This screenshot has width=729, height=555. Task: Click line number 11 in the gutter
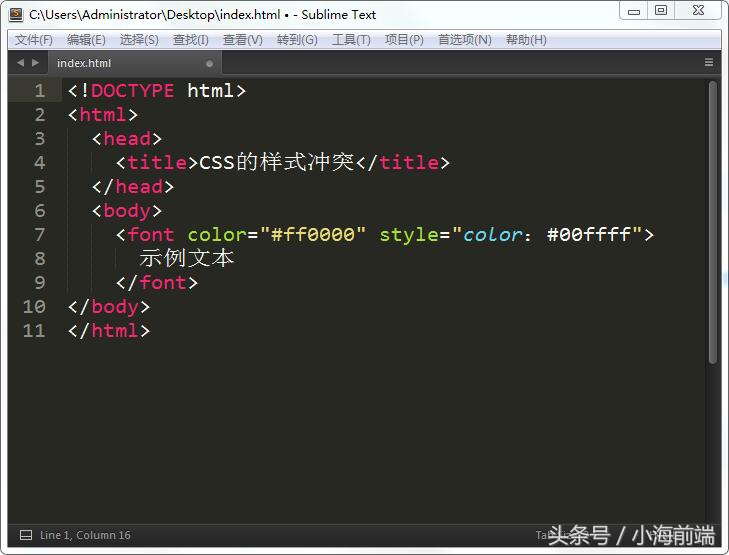[x=34, y=331]
